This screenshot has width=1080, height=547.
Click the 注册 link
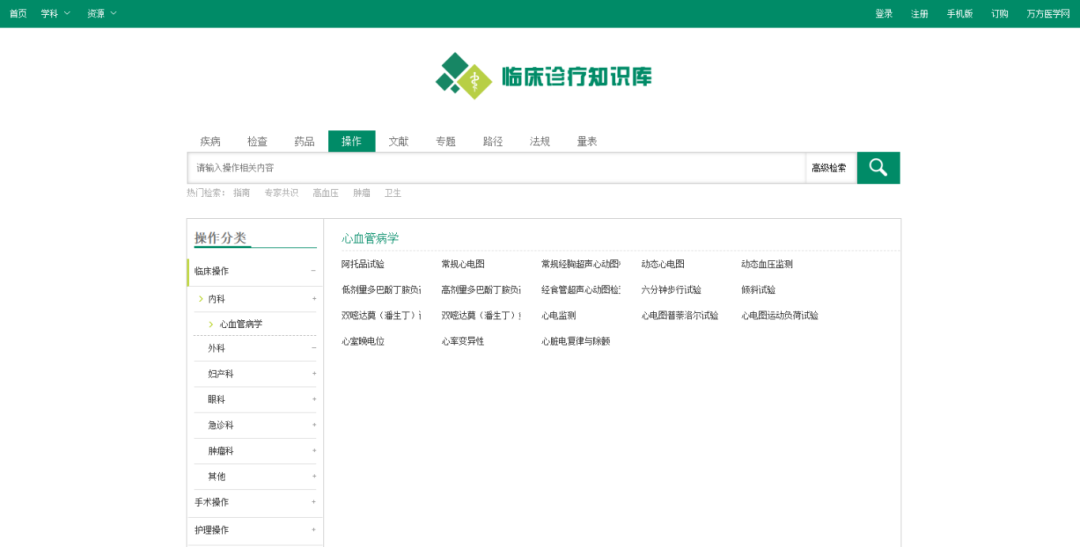[920, 13]
